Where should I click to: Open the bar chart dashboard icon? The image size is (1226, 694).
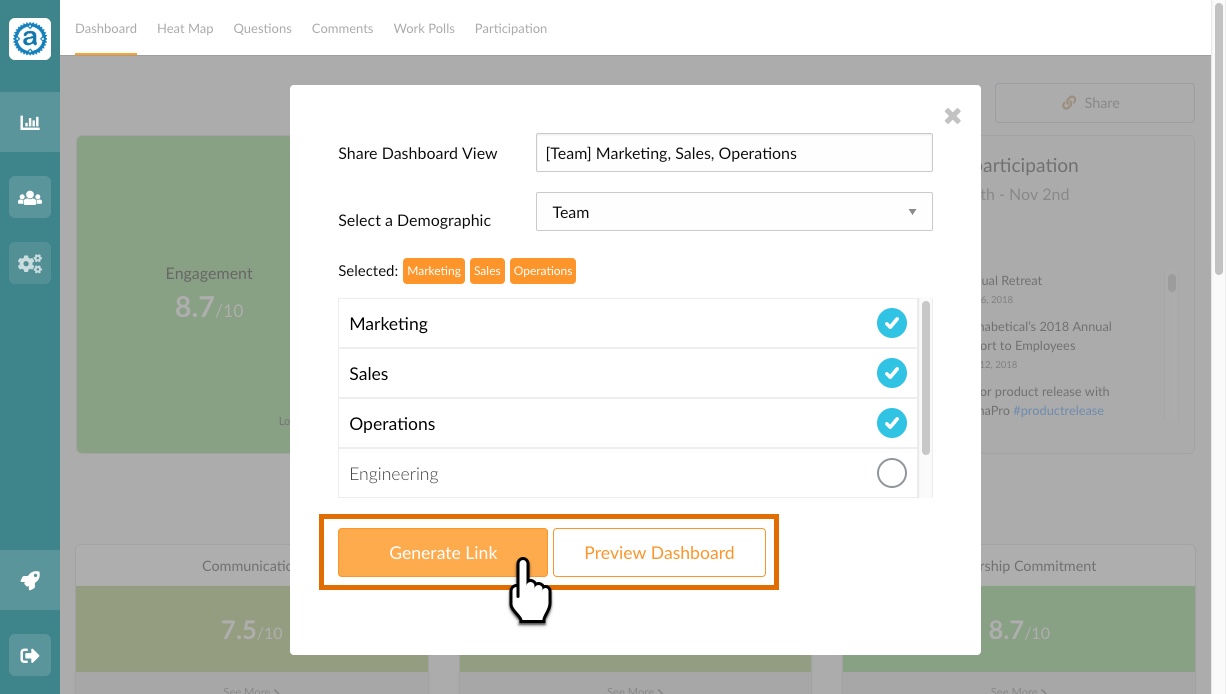[30, 122]
